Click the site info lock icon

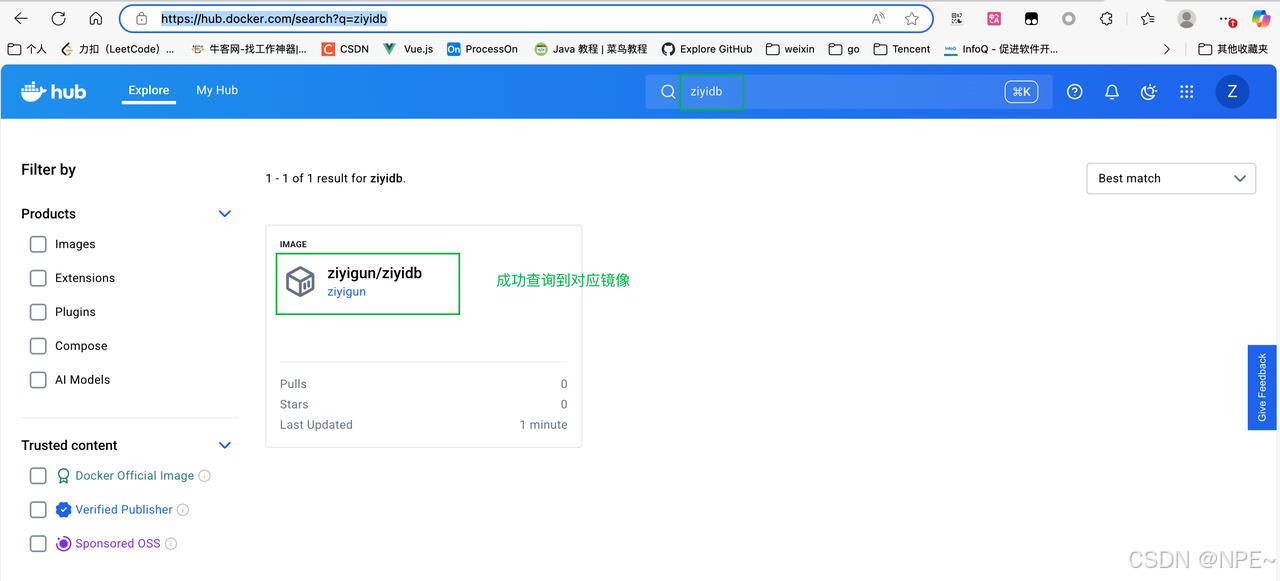tap(141, 18)
